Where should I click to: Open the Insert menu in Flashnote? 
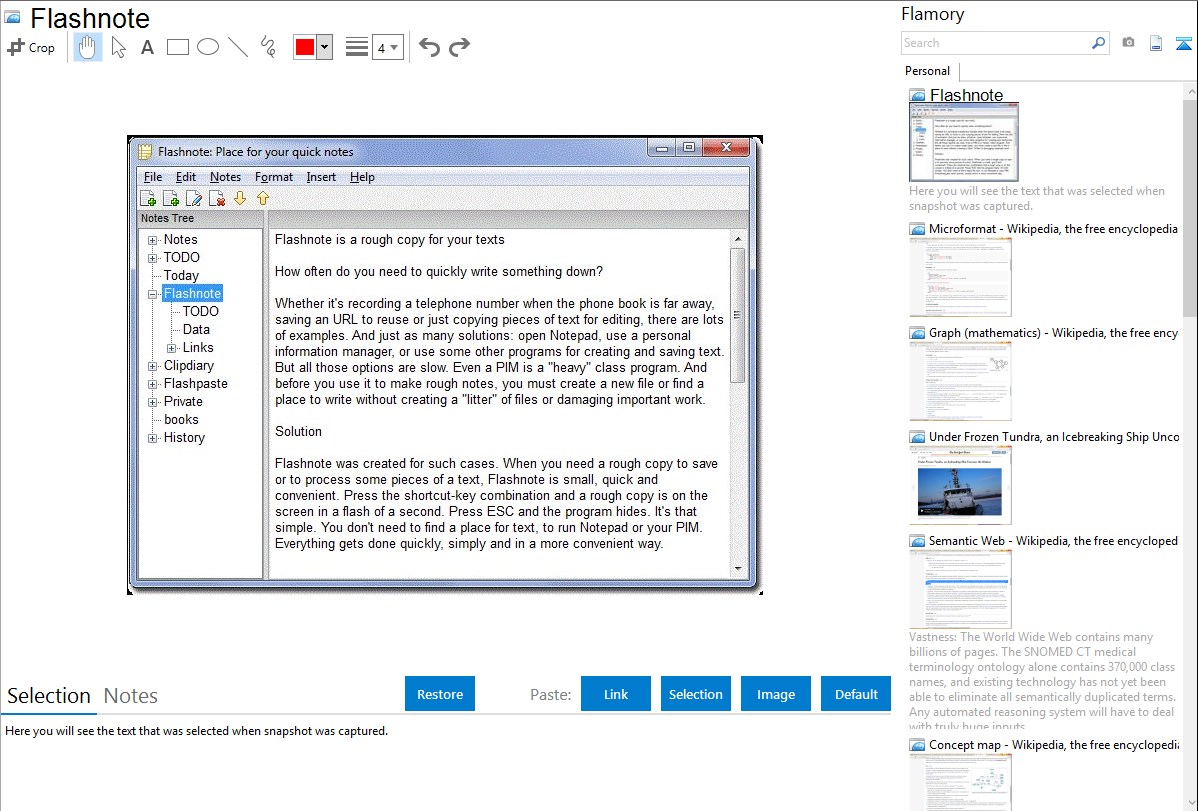pyautogui.click(x=321, y=177)
